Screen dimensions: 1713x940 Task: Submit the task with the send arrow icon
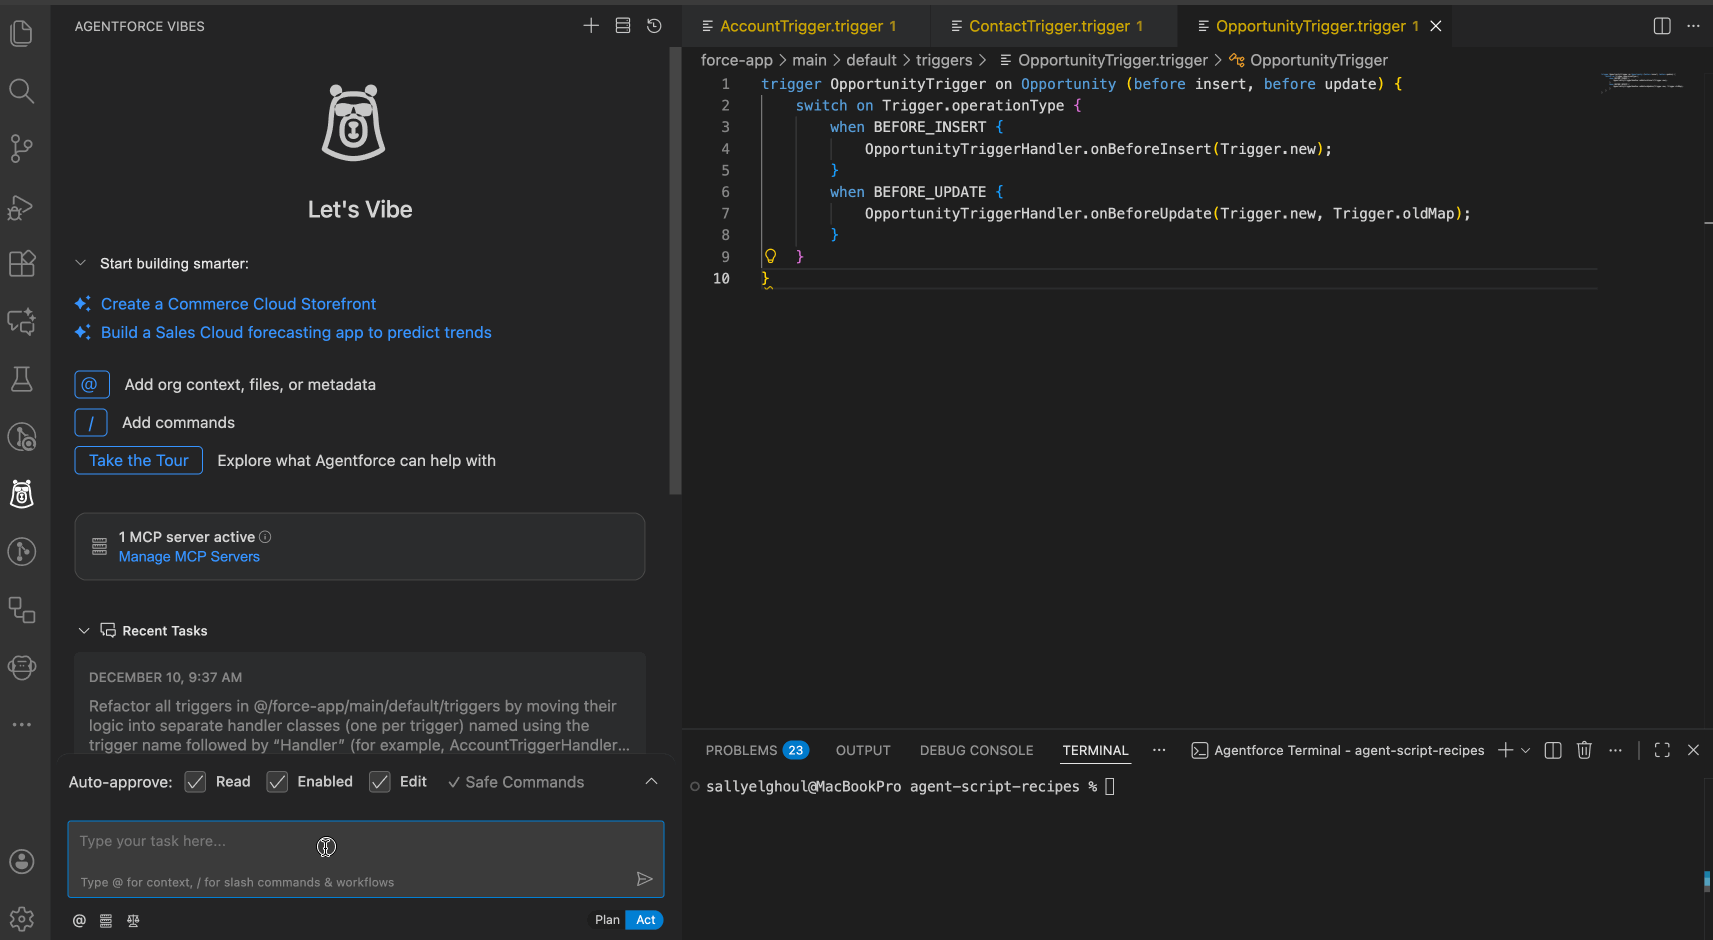[x=645, y=879]
